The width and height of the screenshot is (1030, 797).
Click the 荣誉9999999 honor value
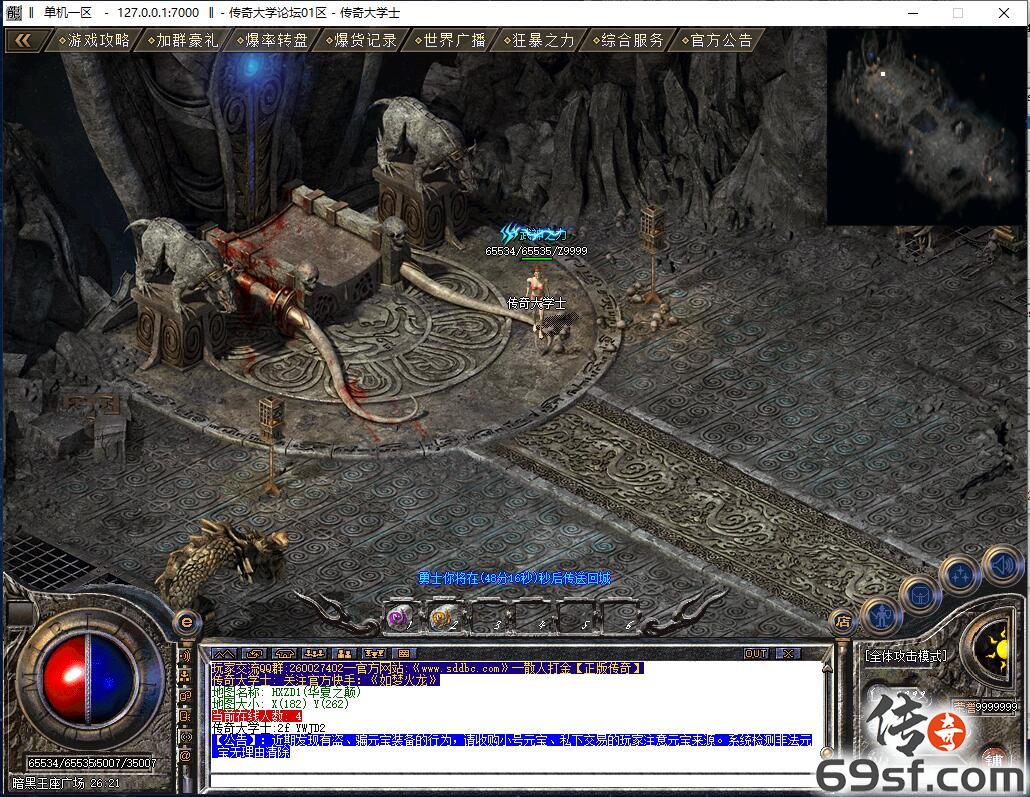pos(986,707)
